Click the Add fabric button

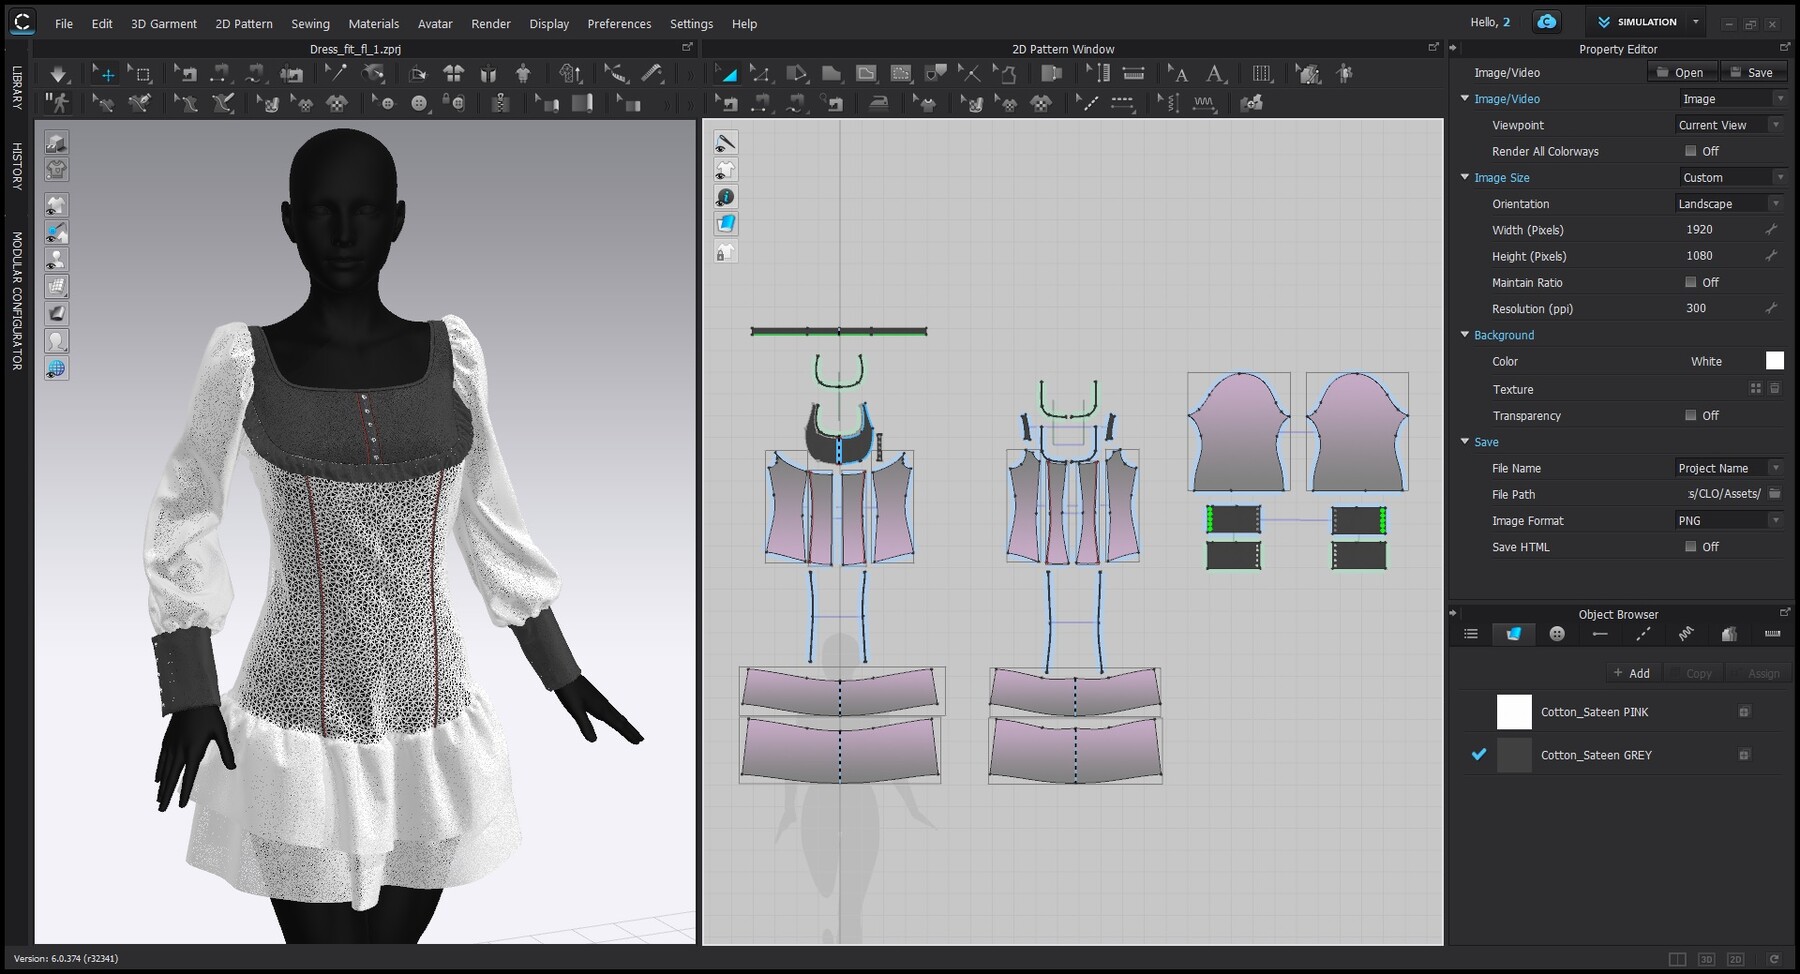point(1631,673)
